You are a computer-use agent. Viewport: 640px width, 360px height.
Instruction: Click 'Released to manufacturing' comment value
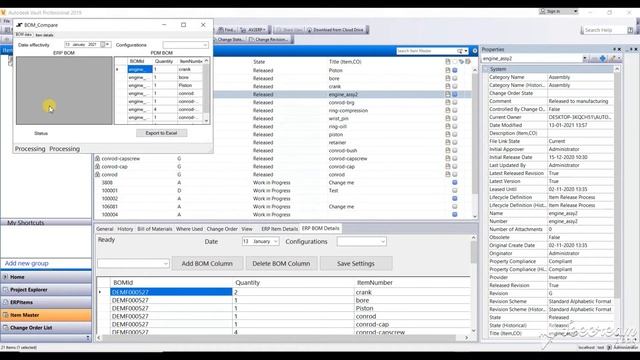point(578,101)
